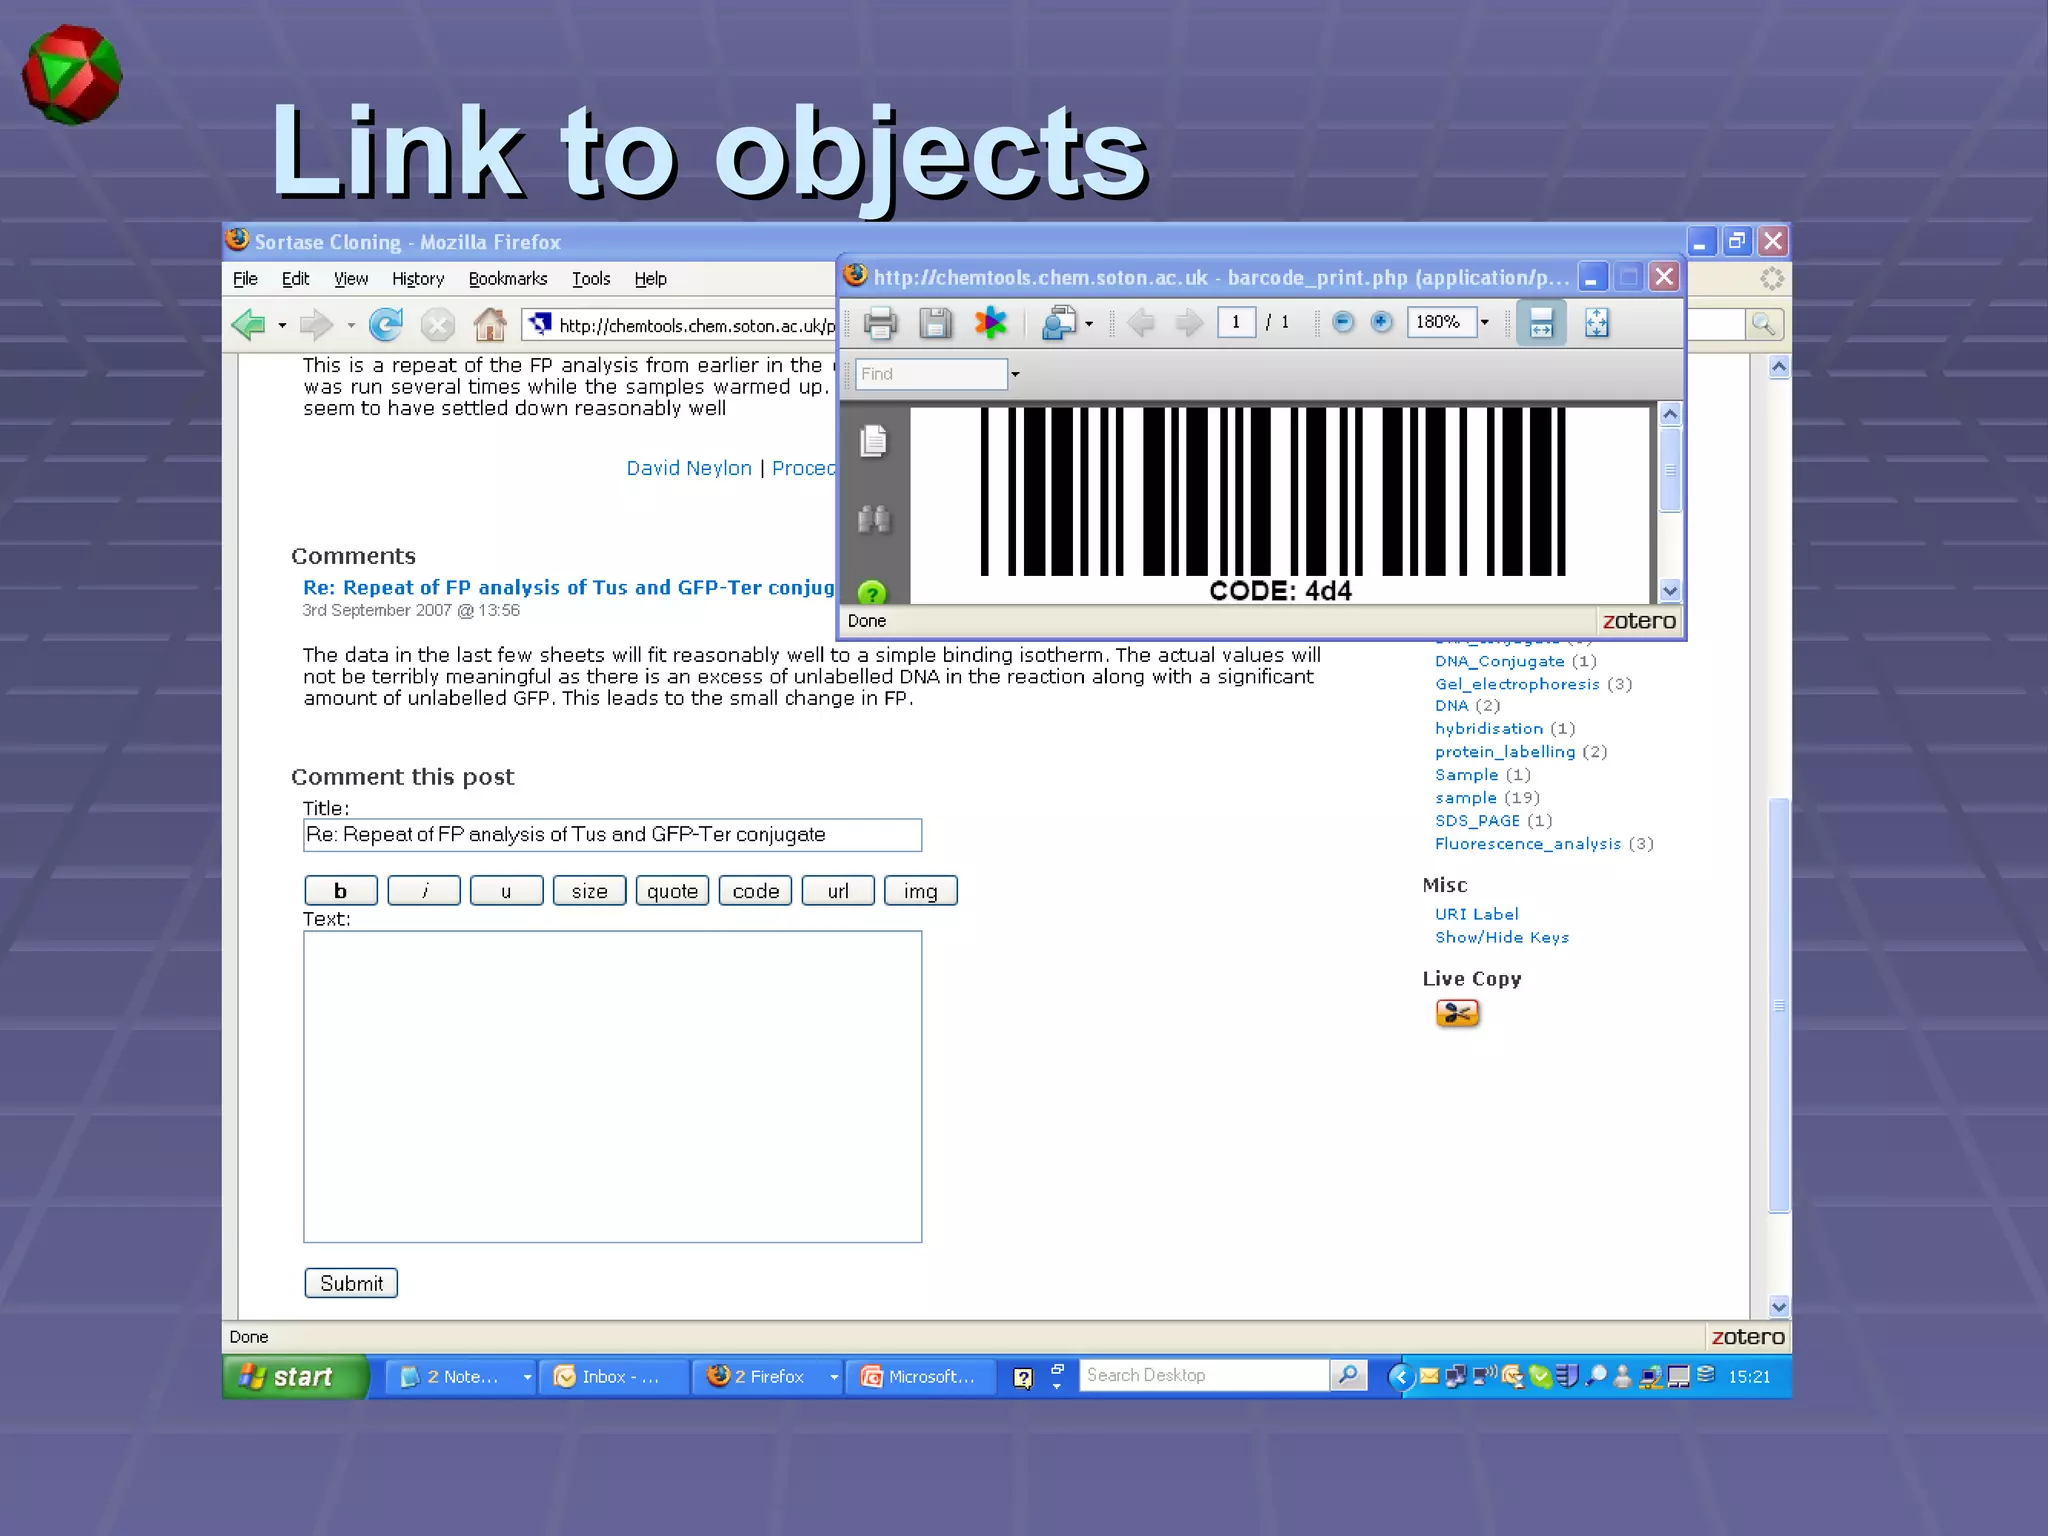Viewport: 2048px width, 1536px height.
Task: Click the colorful pinwheel icon in PDF toolbar
Action: 991,322
